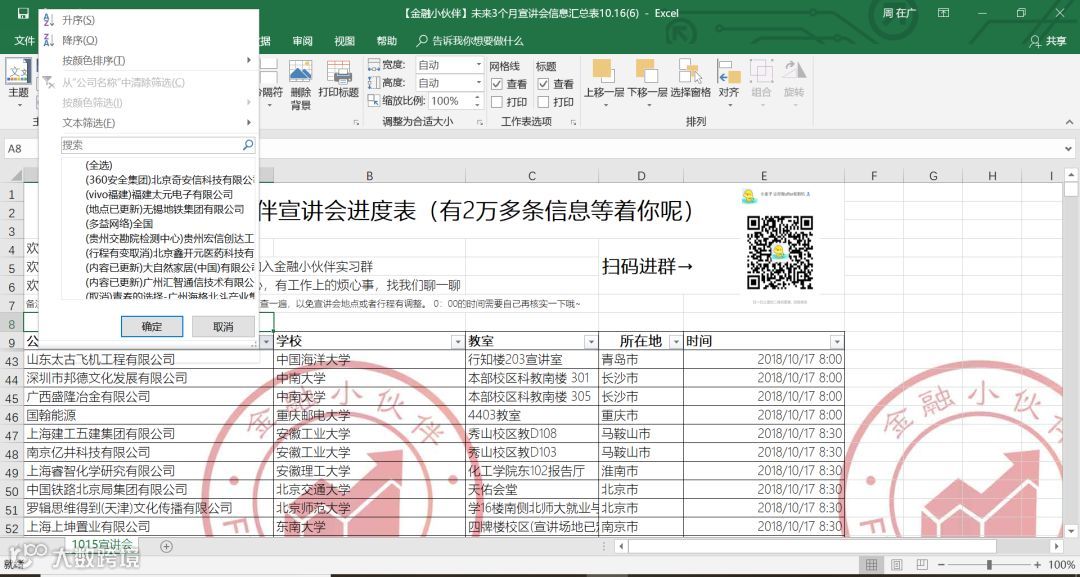The height and width of the screenshot is (577, 1080).
Task: Click the zoom slider handle in status bar
Action: point(990,565)
